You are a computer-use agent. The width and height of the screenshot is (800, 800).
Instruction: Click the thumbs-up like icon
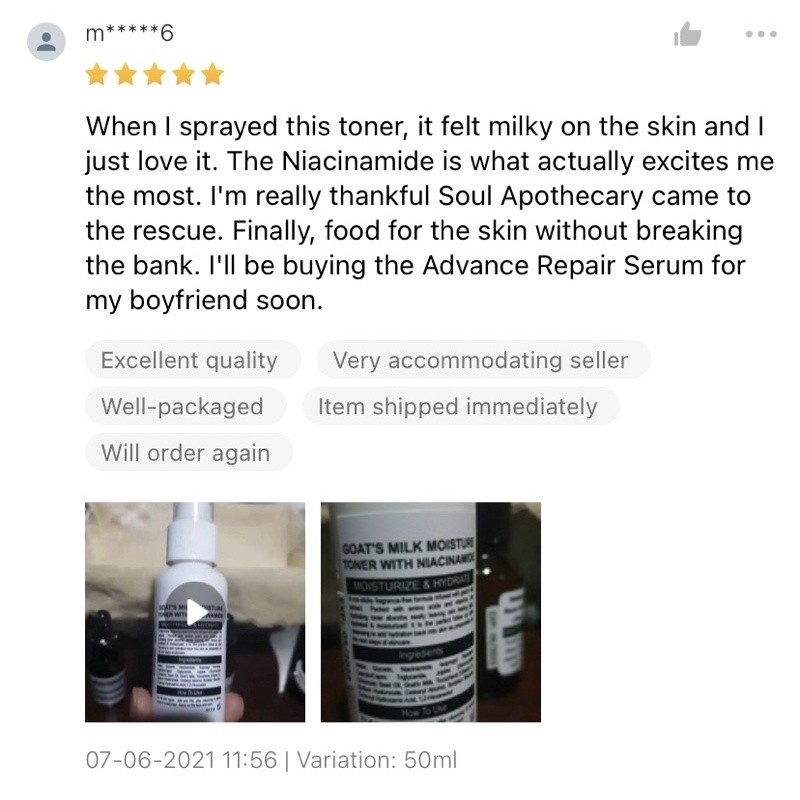[x=687, y=34]
